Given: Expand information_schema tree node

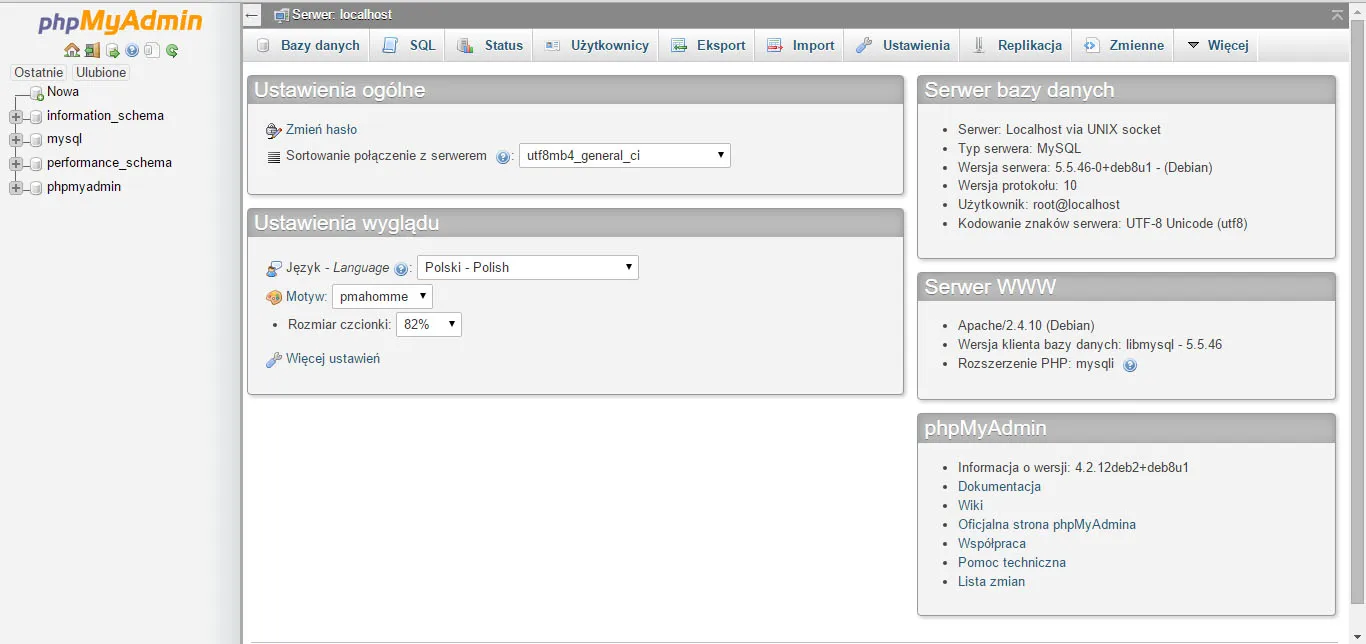Looking at the screenshot, I should 16,117.
